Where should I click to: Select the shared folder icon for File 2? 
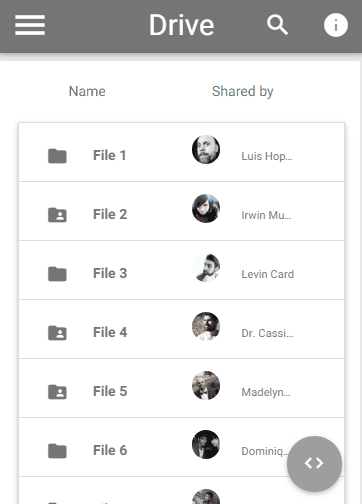[x=57, y=215]
